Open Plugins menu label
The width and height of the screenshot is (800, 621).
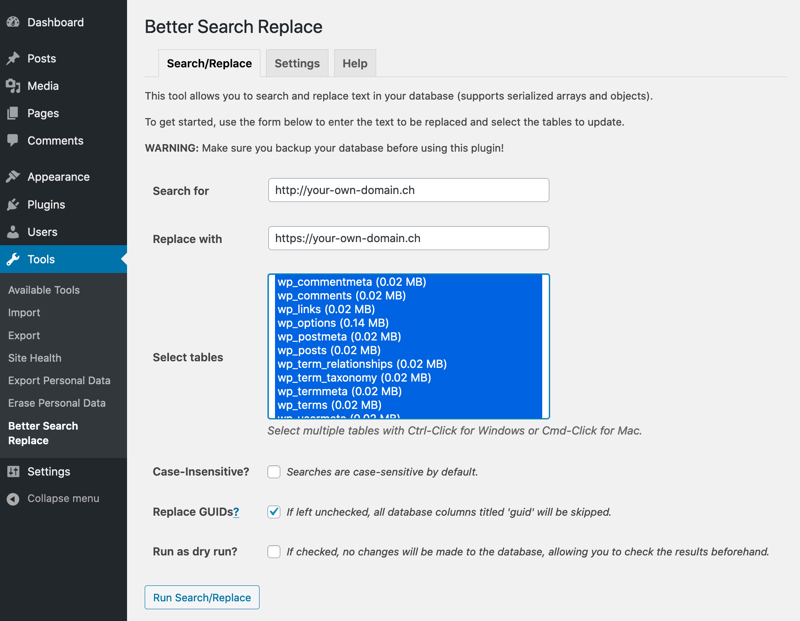coord(46,205)
